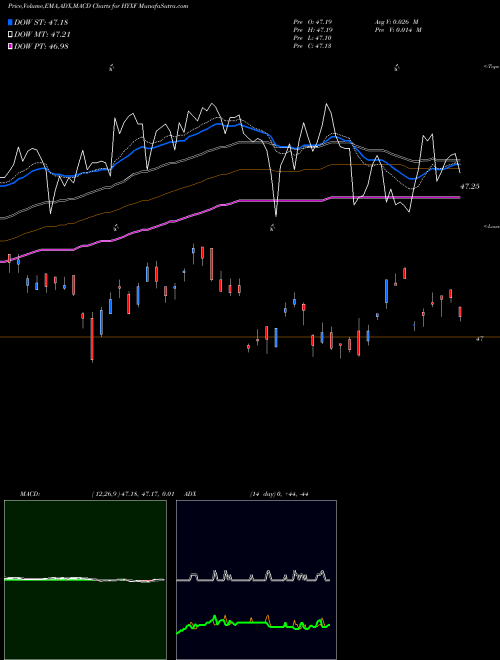Click the 'Lows' marker label

click(x=492, y=226)
